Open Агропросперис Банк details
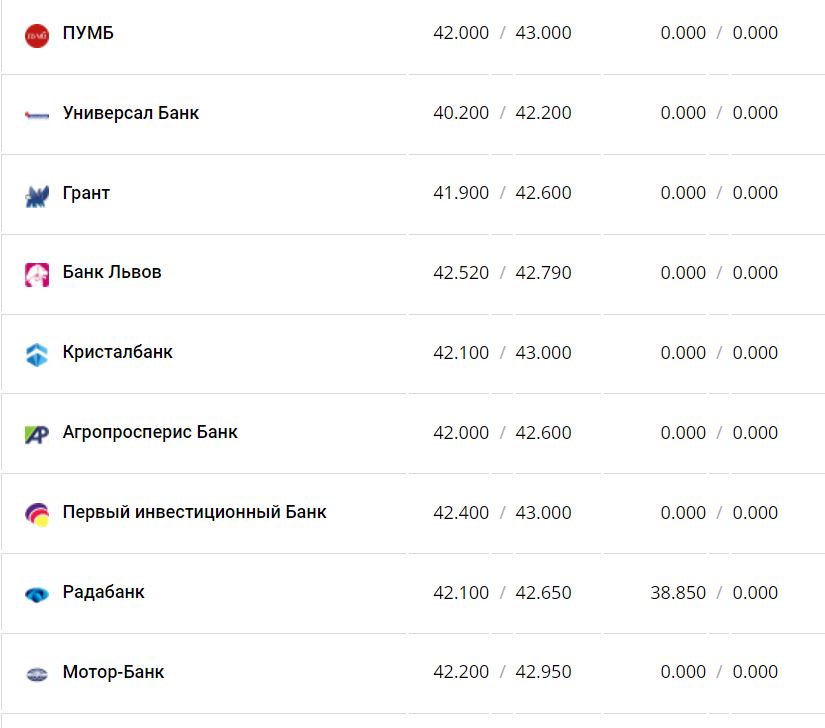Screen dimensions: 825x728 click(150, 432)
